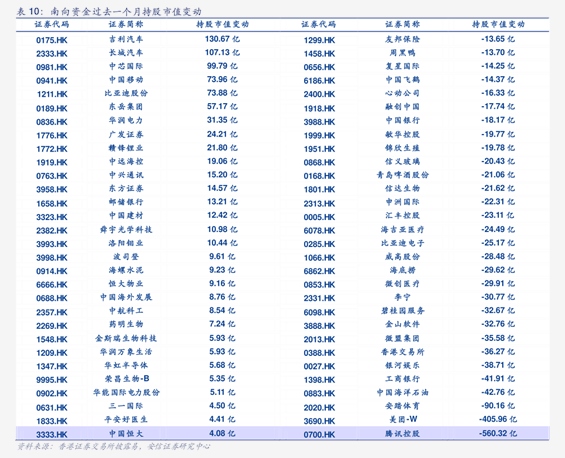565x458 pixels.
Task: Click the 美团-W name cell
Action: coord(403,419)
